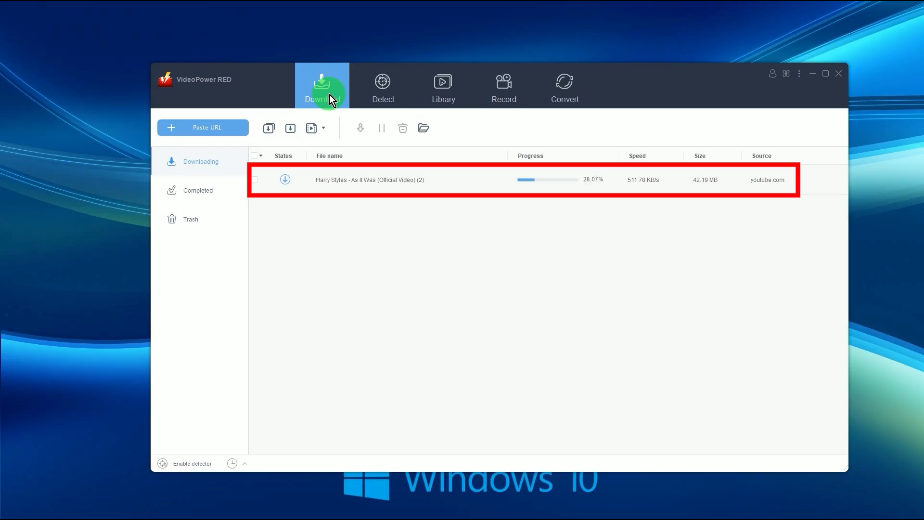Toggle the select-all checkbox in header
924x520 pixels.
tap(254, 156)
